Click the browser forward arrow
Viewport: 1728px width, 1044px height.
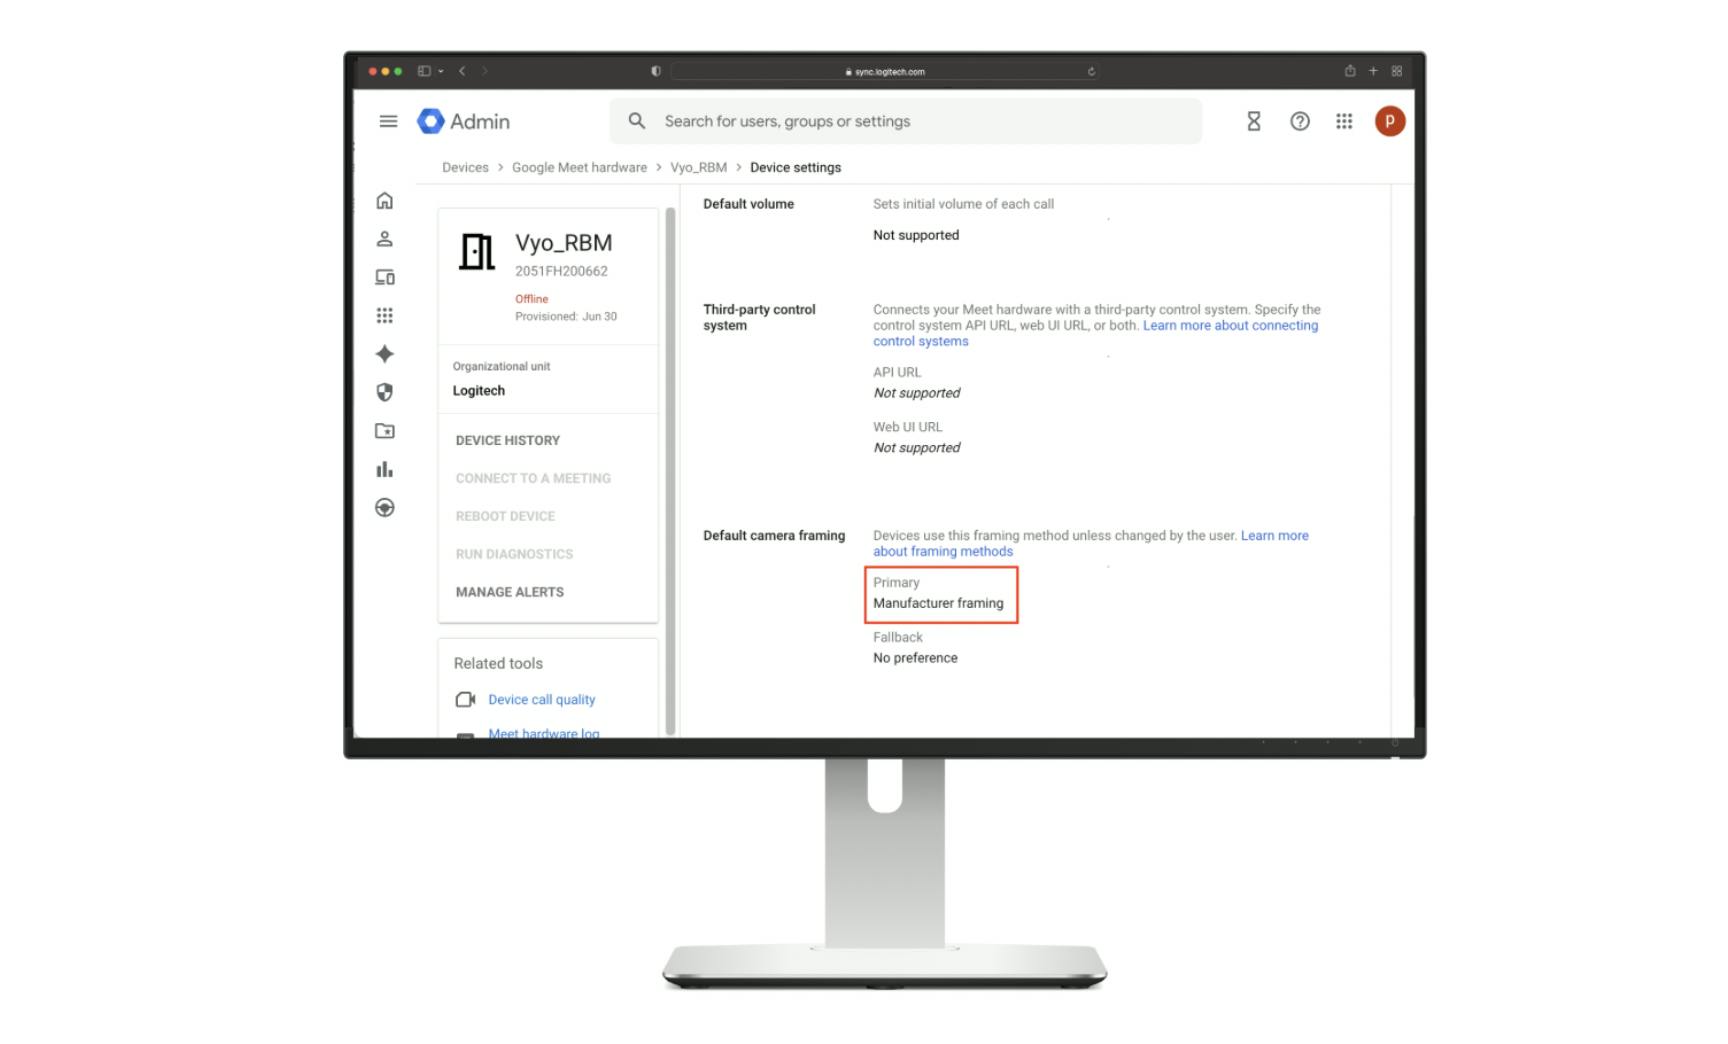pos(485,71)
